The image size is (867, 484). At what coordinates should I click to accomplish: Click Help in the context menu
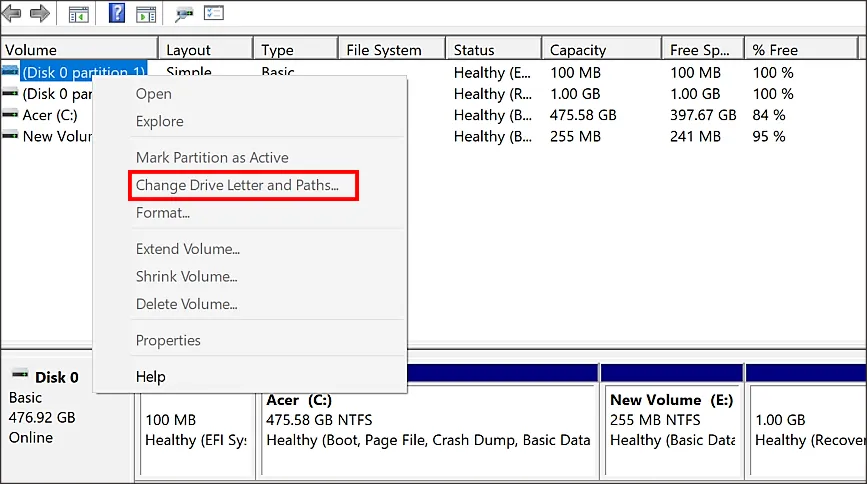coord(151,376)
